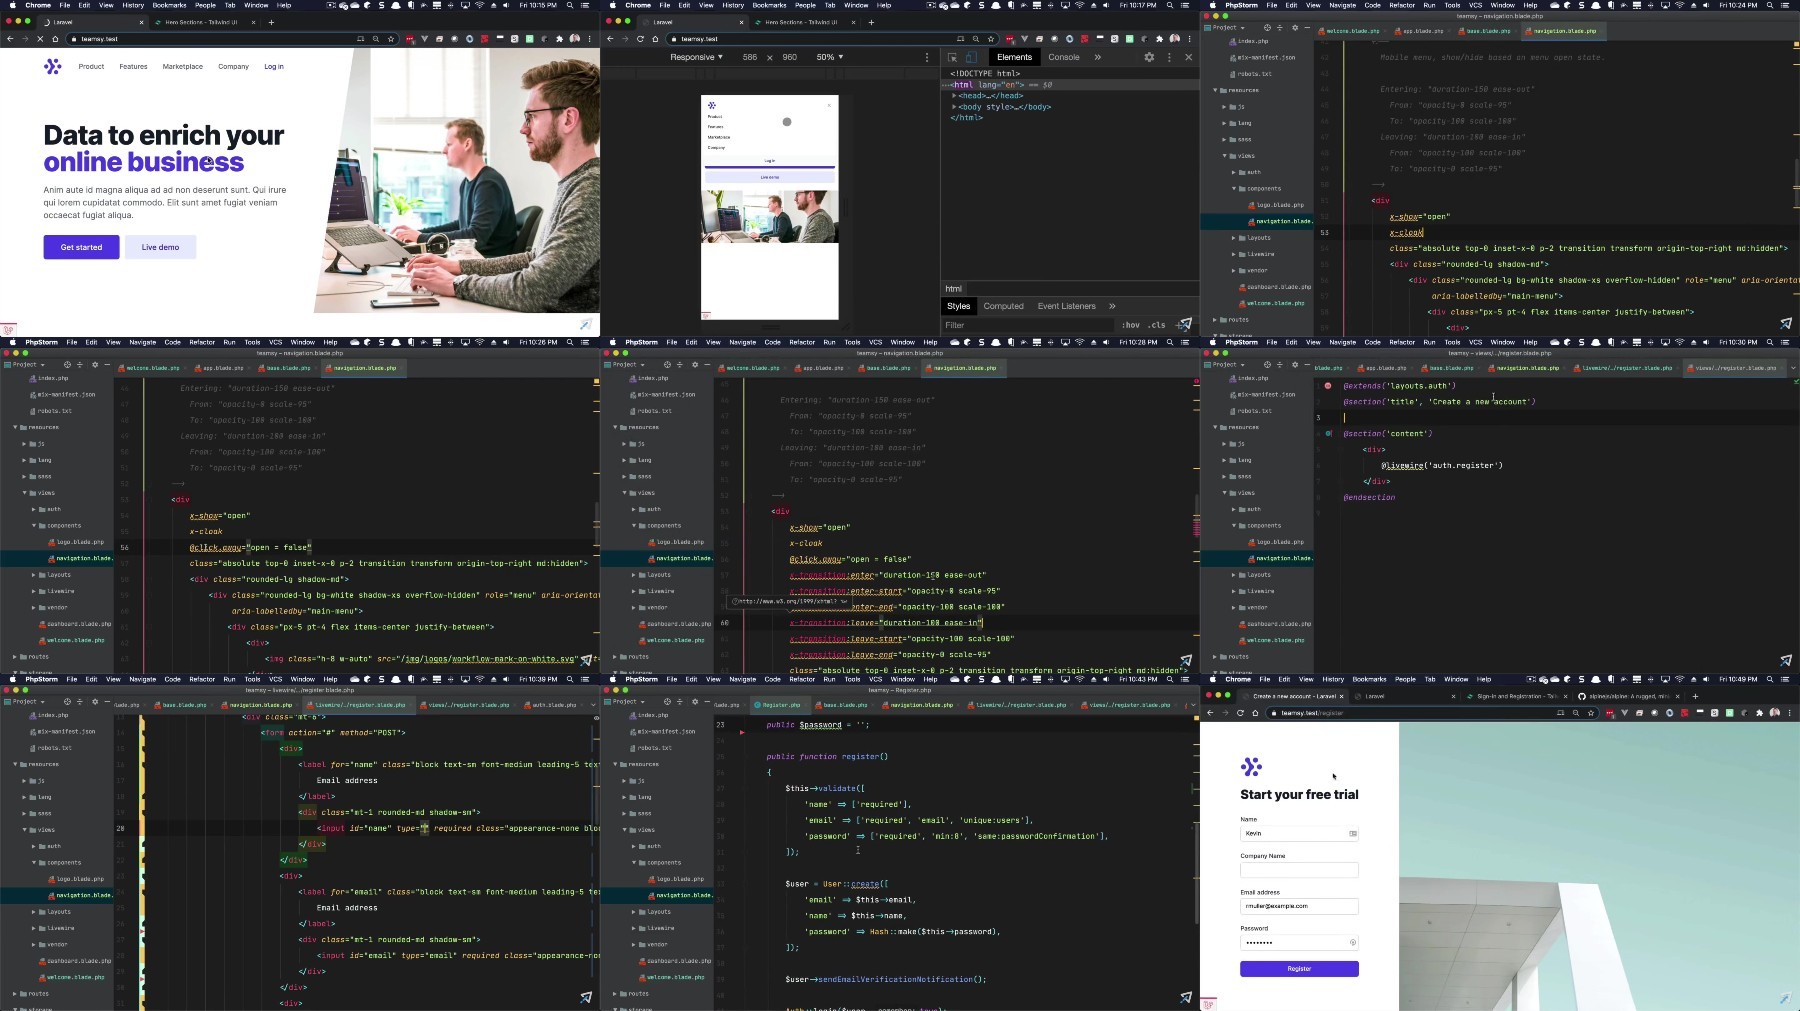Image resolution: width=1800 pixels, height=1011 pixels.
Task: Open device toolbar more options menu
Action: pos(927,57)
